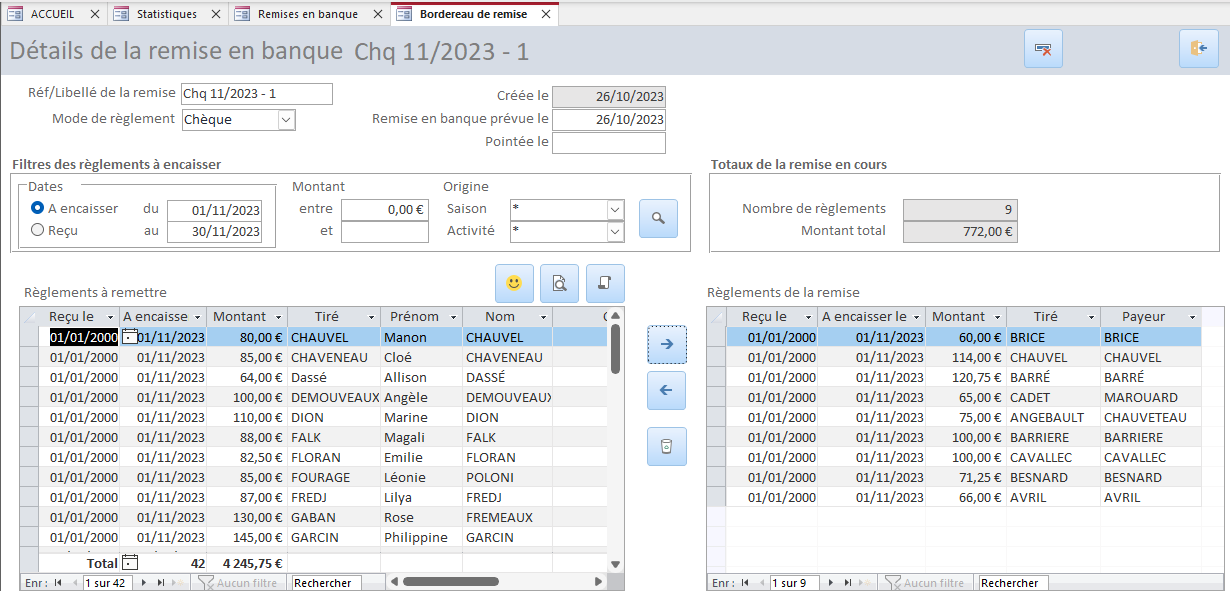The width and height of the screenshot is (1230, 591).
Task: Close the Remises en banque tab
Action: pyautogui.click(x=377, y=14)
